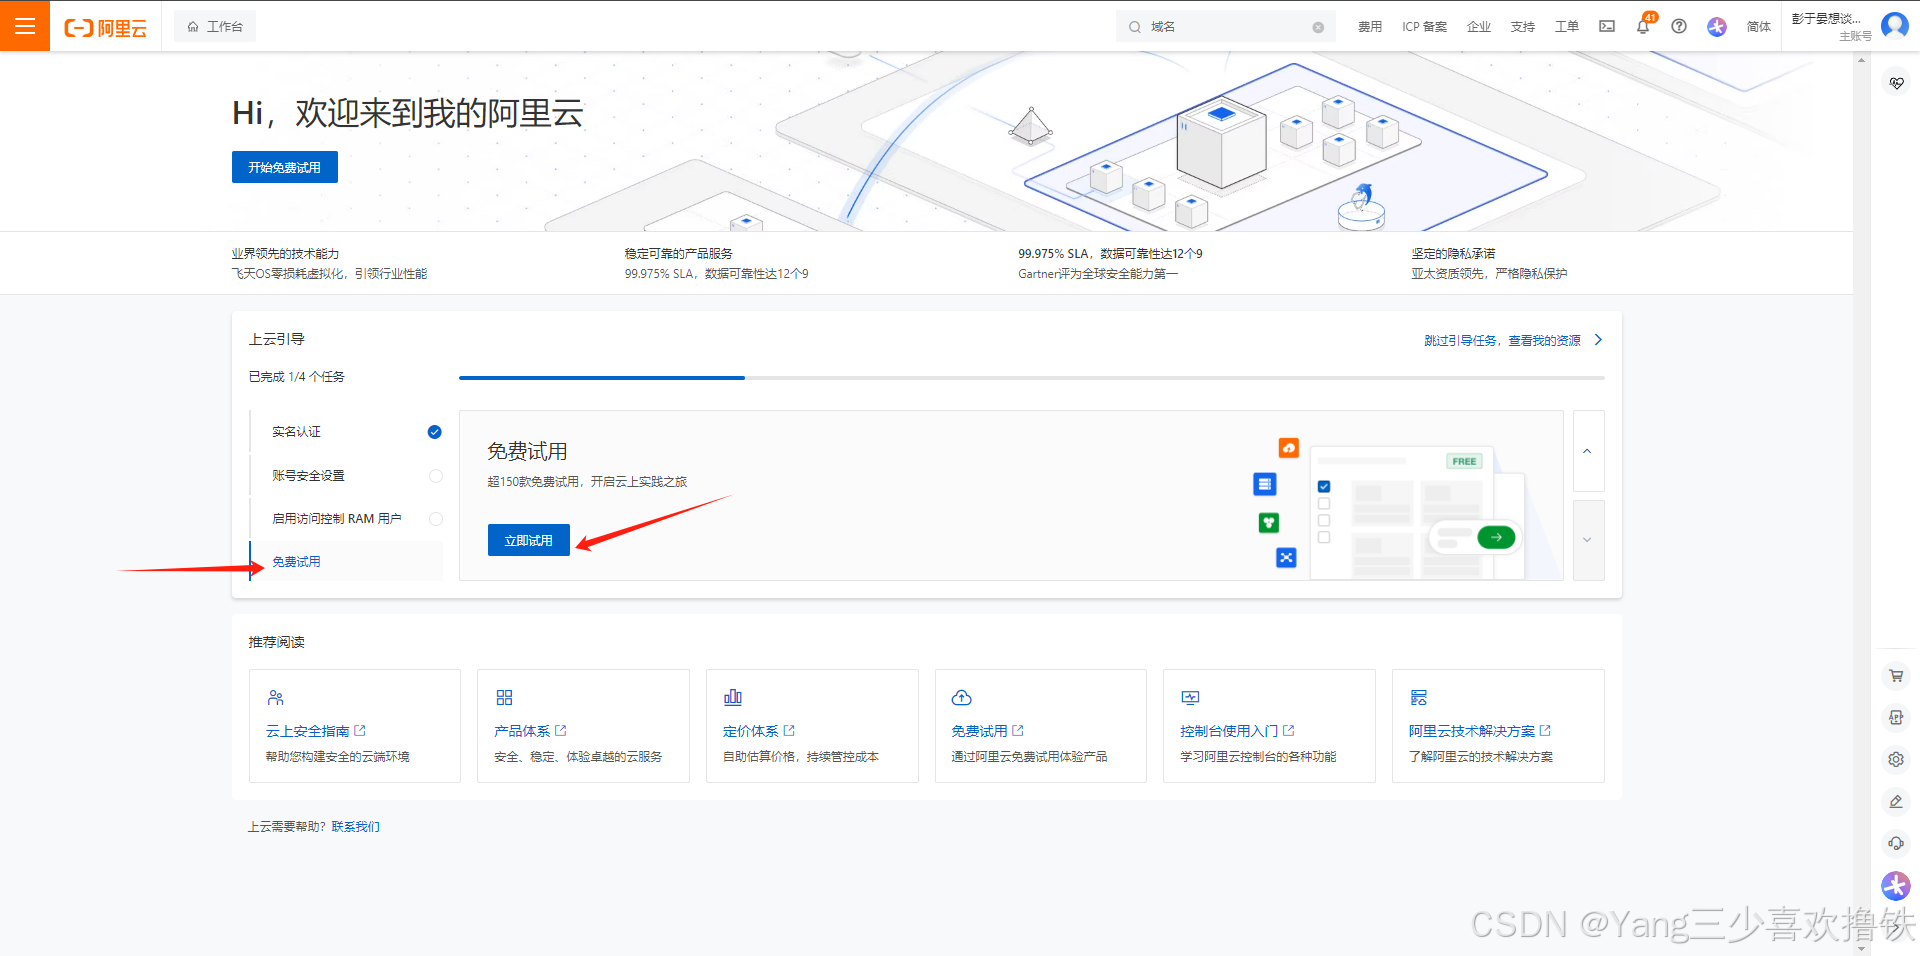Screen dimensions: 1920x956
Task: Open the 工作台 home tab
Action: pyautogui.click(x=215, y=27)
